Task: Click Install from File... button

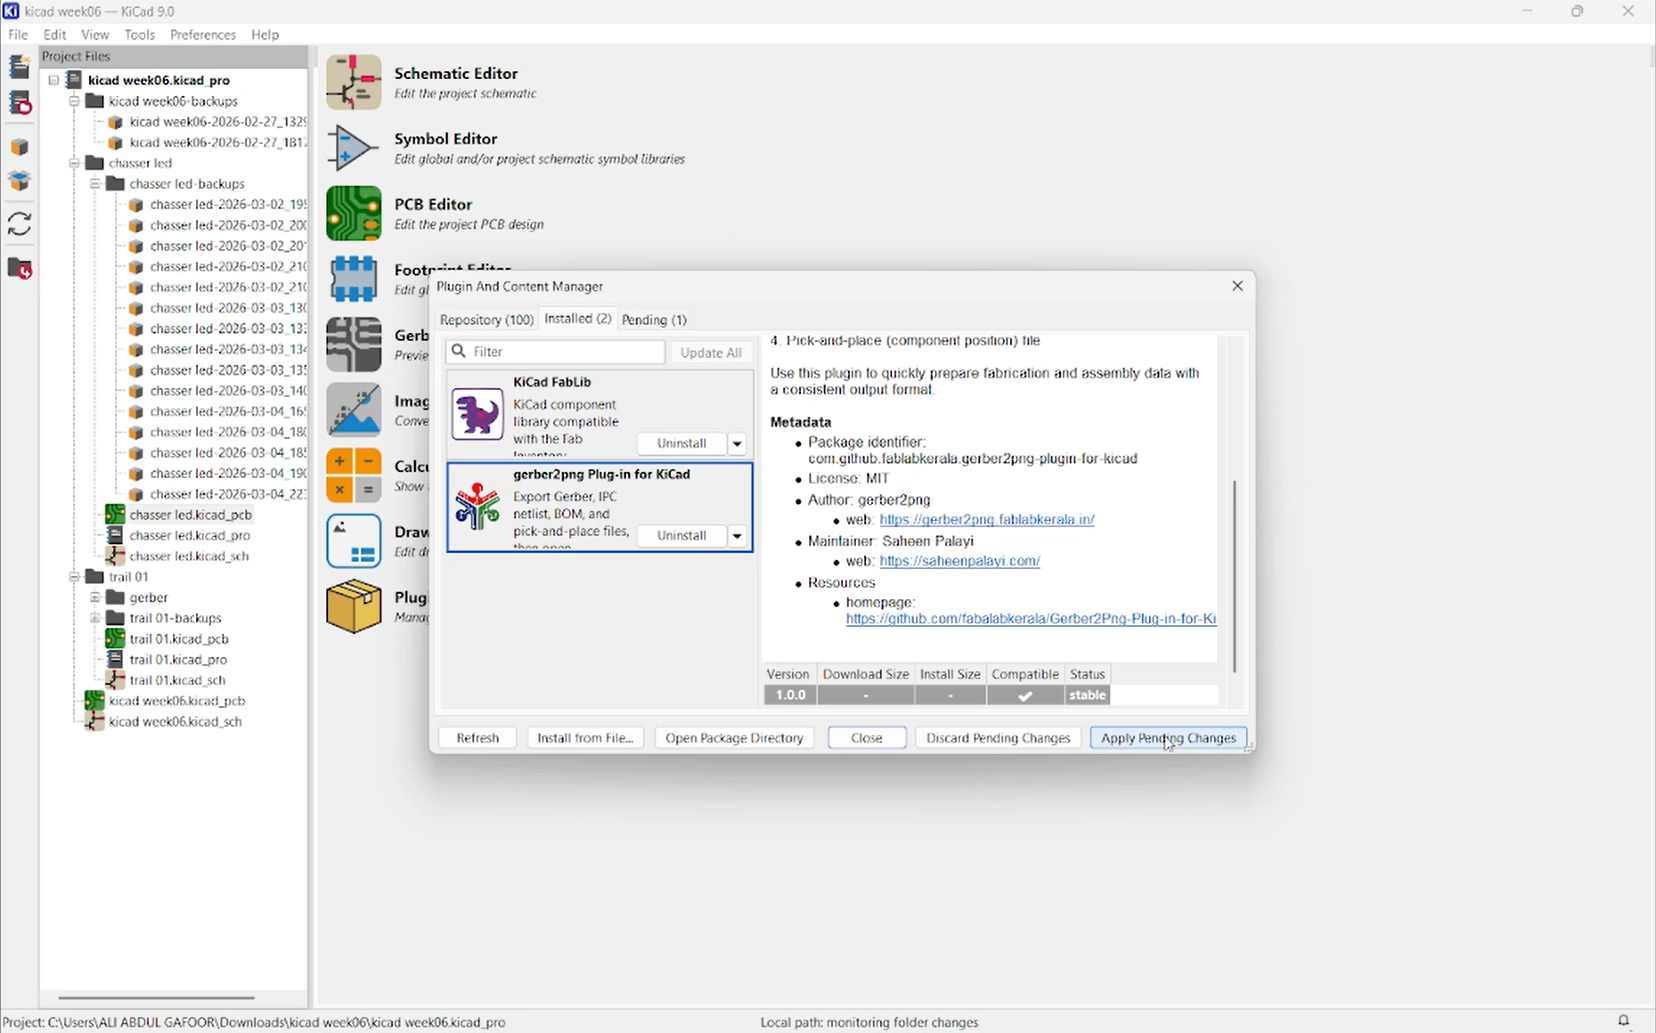Action: (x=585, y=738)
